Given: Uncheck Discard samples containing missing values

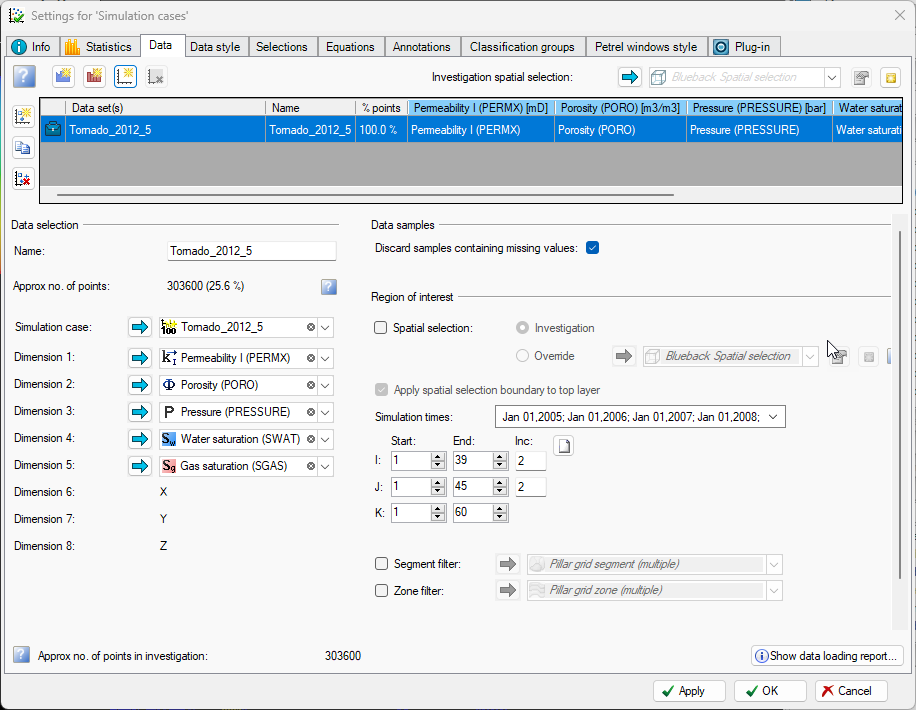Looking at the screenshot, I should (x=592, y=248).
